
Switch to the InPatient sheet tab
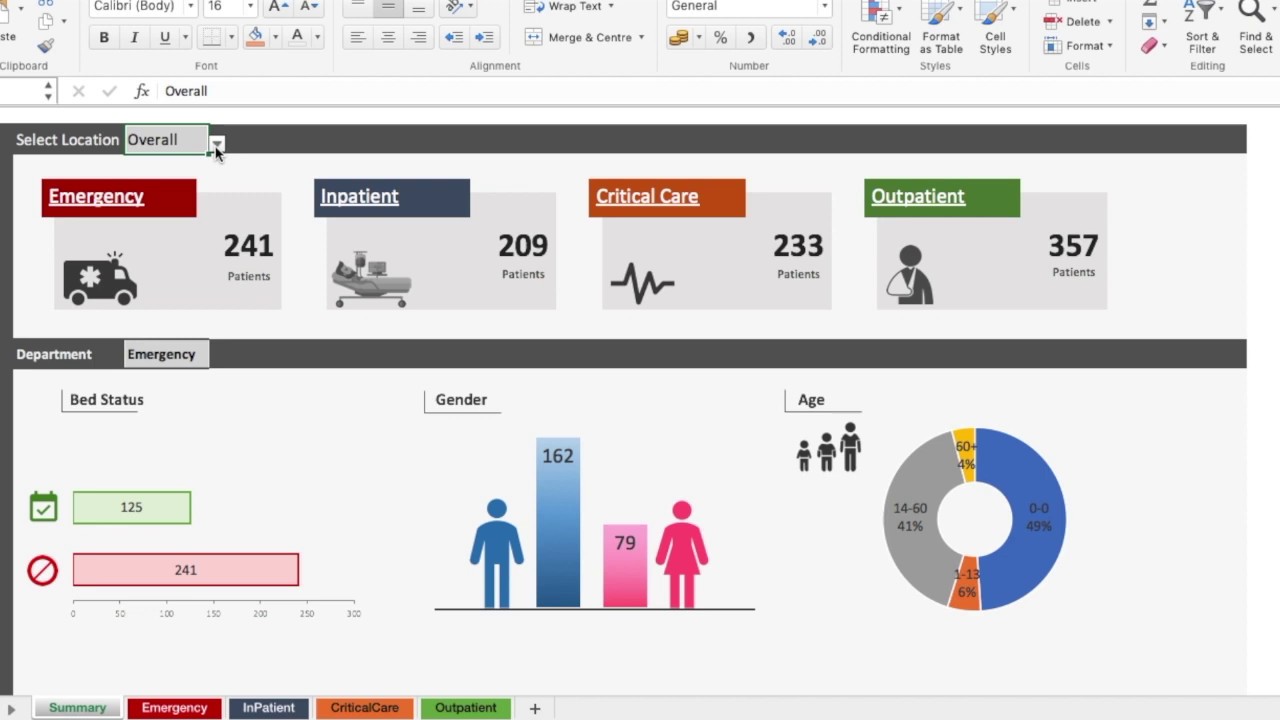(x=268, y=708)
